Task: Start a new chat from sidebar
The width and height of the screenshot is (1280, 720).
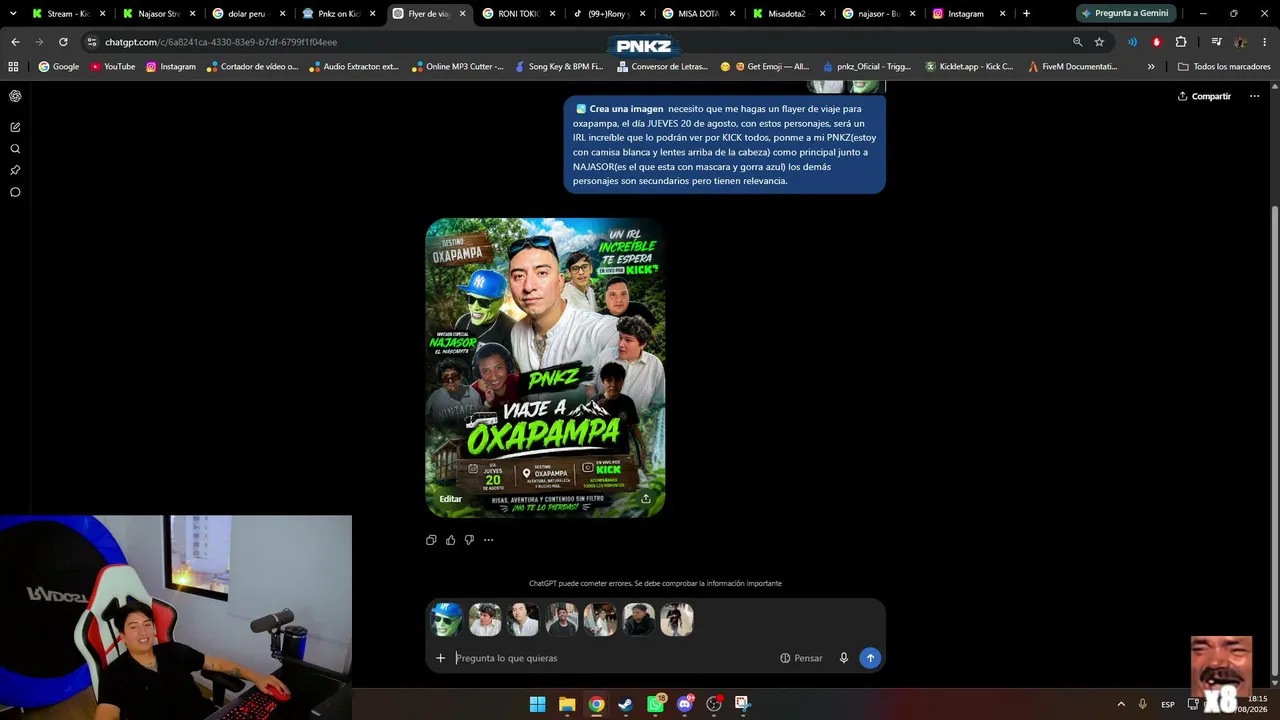Action: click(15, 127)
